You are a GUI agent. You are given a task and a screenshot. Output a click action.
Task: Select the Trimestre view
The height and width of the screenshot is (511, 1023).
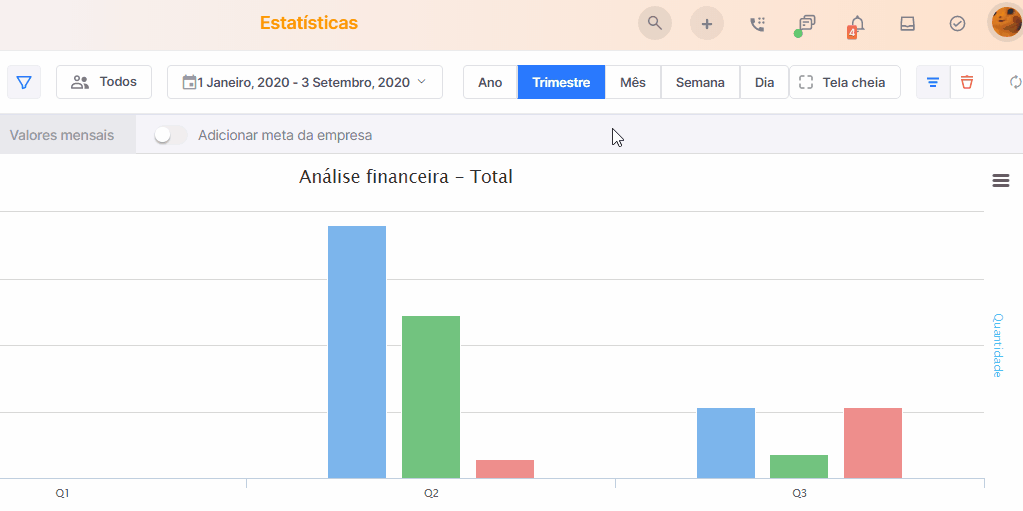(561, 82)
